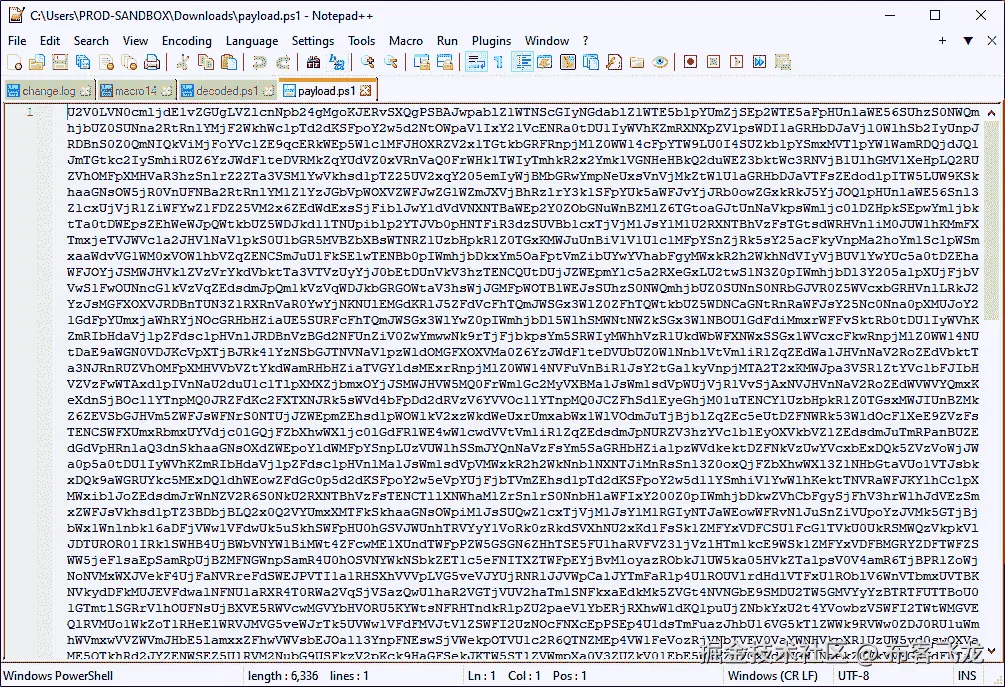Viewport: 1005px width, 687px height.
Task: Close current document using toolbar Close icon
Action: pos(106,62)
